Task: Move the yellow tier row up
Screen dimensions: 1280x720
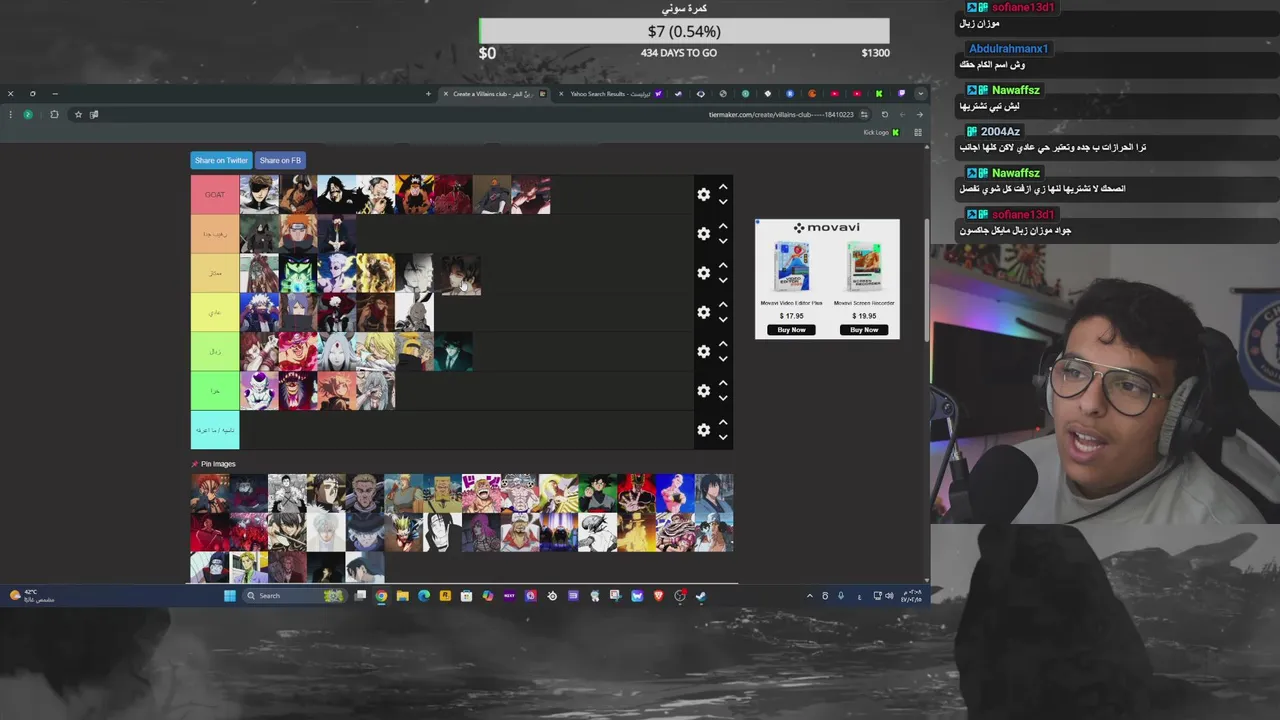Action: [723, 304]
